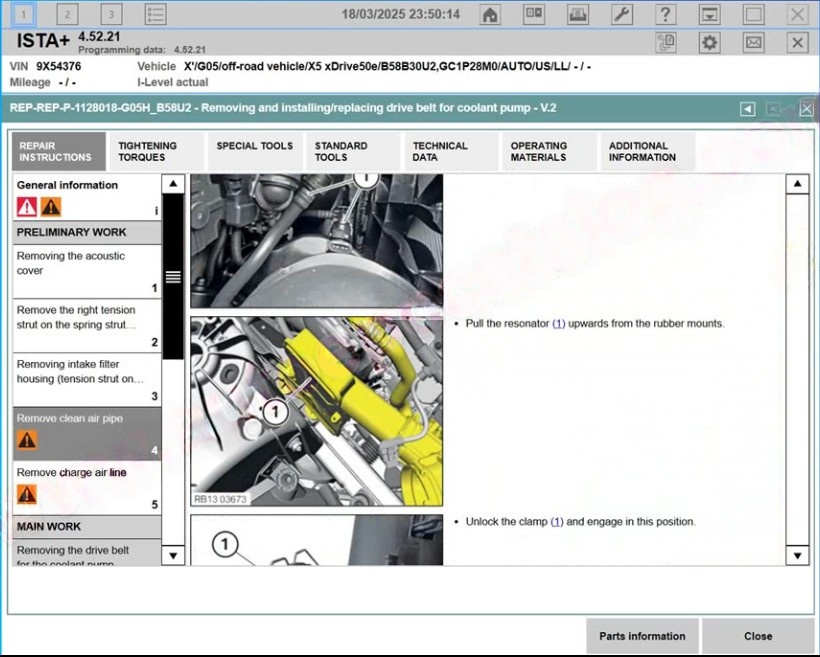Viewport: 820px width, 657px height.
Task: Select operation tab number 2
Action: click(67, 14)
